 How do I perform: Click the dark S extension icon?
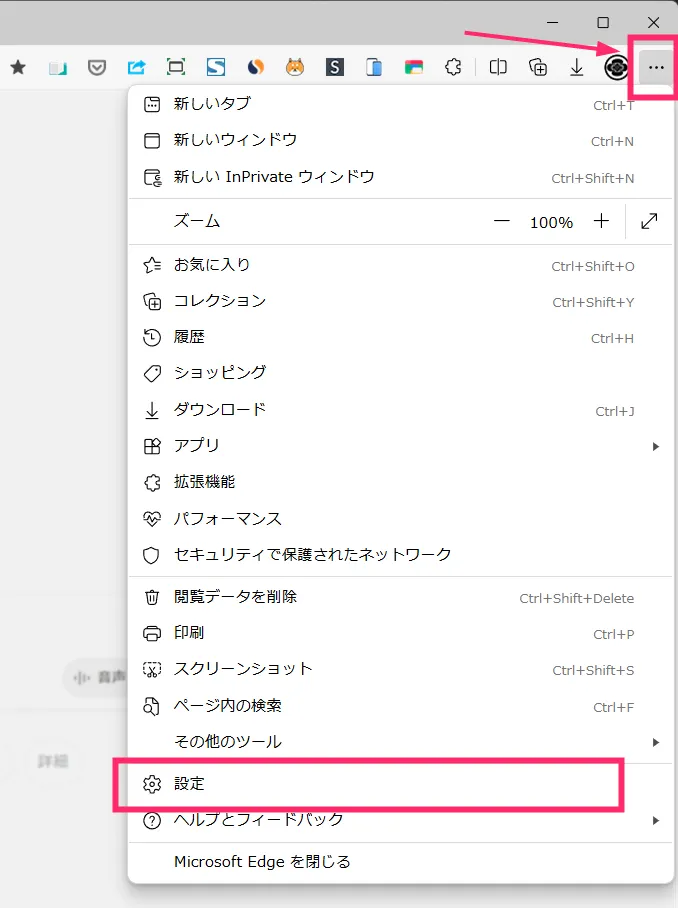(335, 67)
